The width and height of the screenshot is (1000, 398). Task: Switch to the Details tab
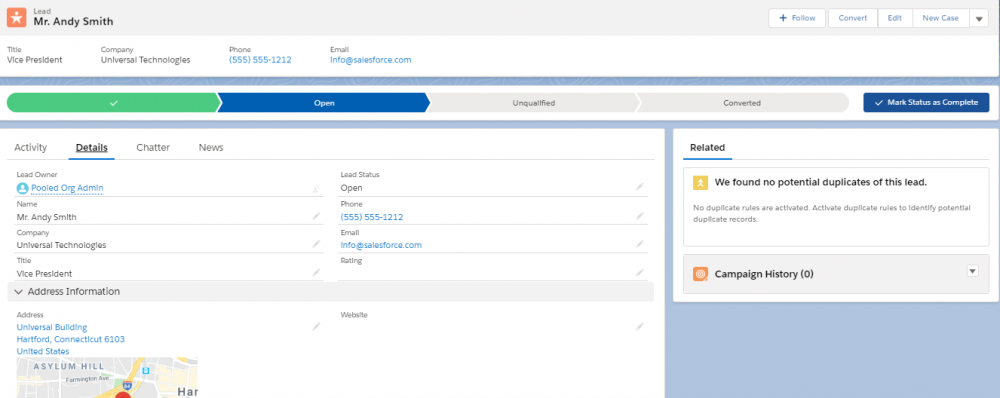pyautogui.click(x=91, y=147)
